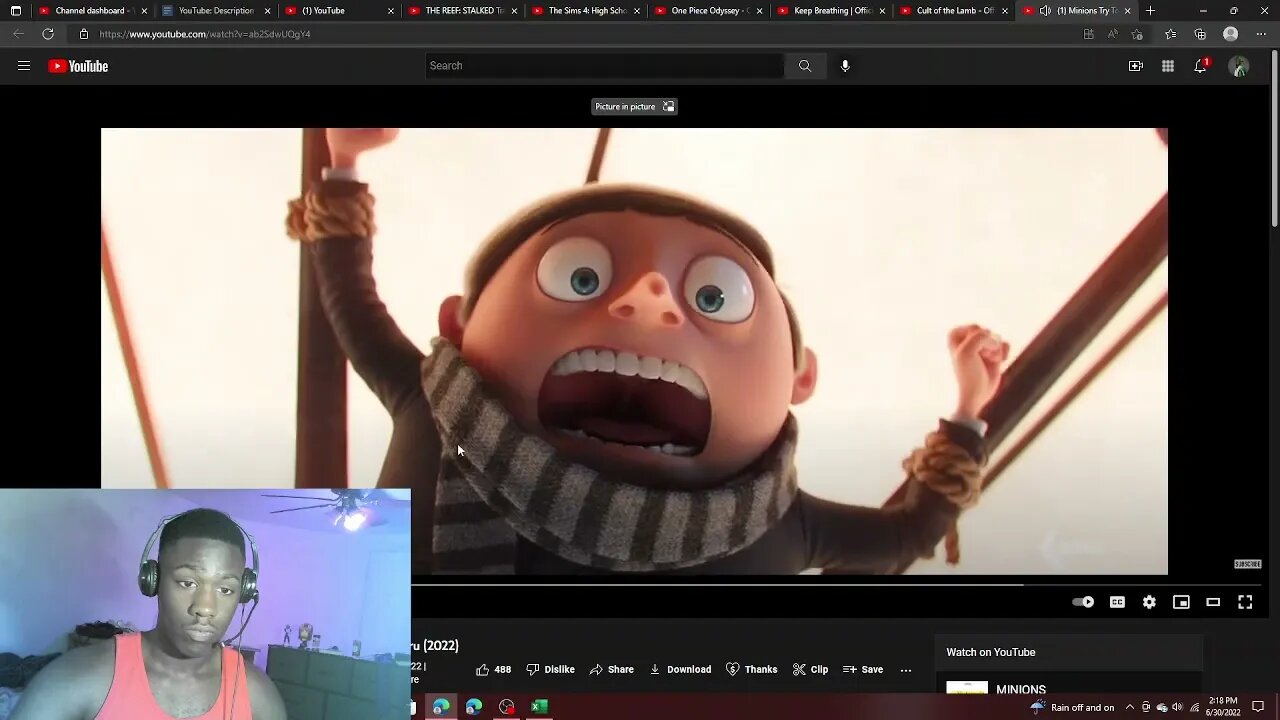This screenshot has width=1280, height=720.
Task: Switch to miniplayer mode
Action: click(x=1181, y=602)
